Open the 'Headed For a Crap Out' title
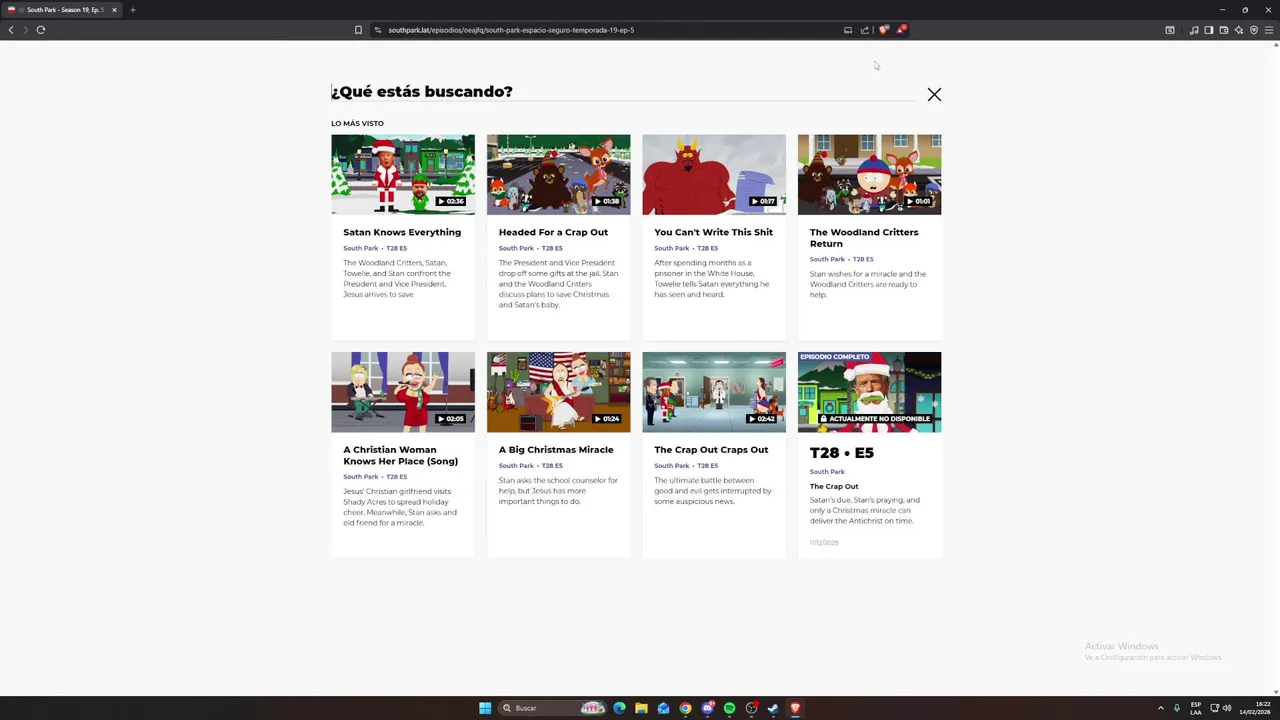Viewport: 1280px width, 720px height. point(553,232)
